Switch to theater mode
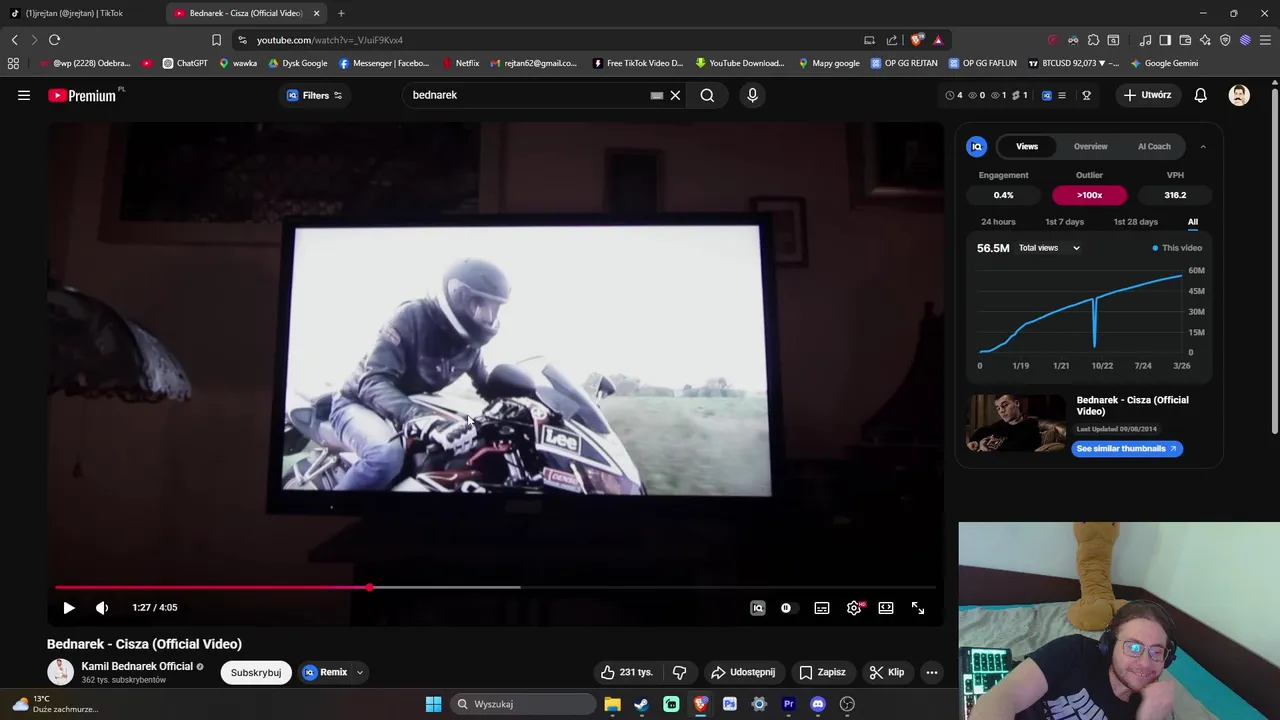1280x720 pixels. point(886,608)
